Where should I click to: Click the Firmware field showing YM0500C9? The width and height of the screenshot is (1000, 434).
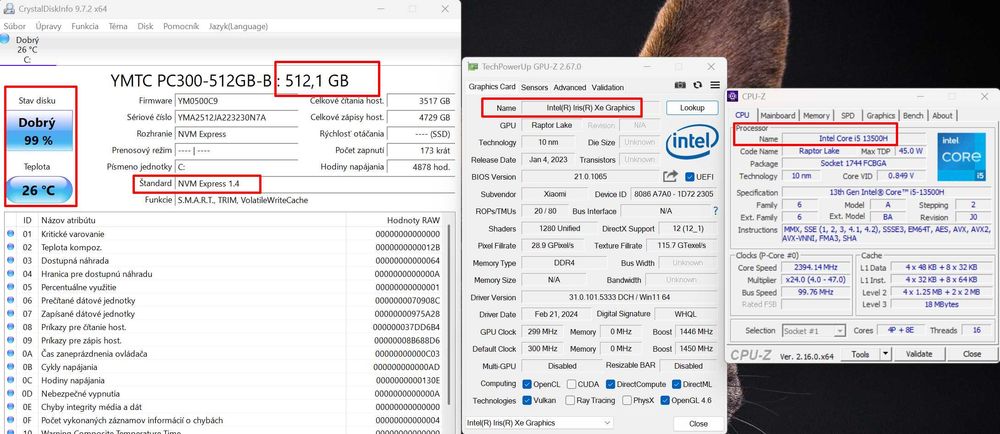[x=236, y=101]
